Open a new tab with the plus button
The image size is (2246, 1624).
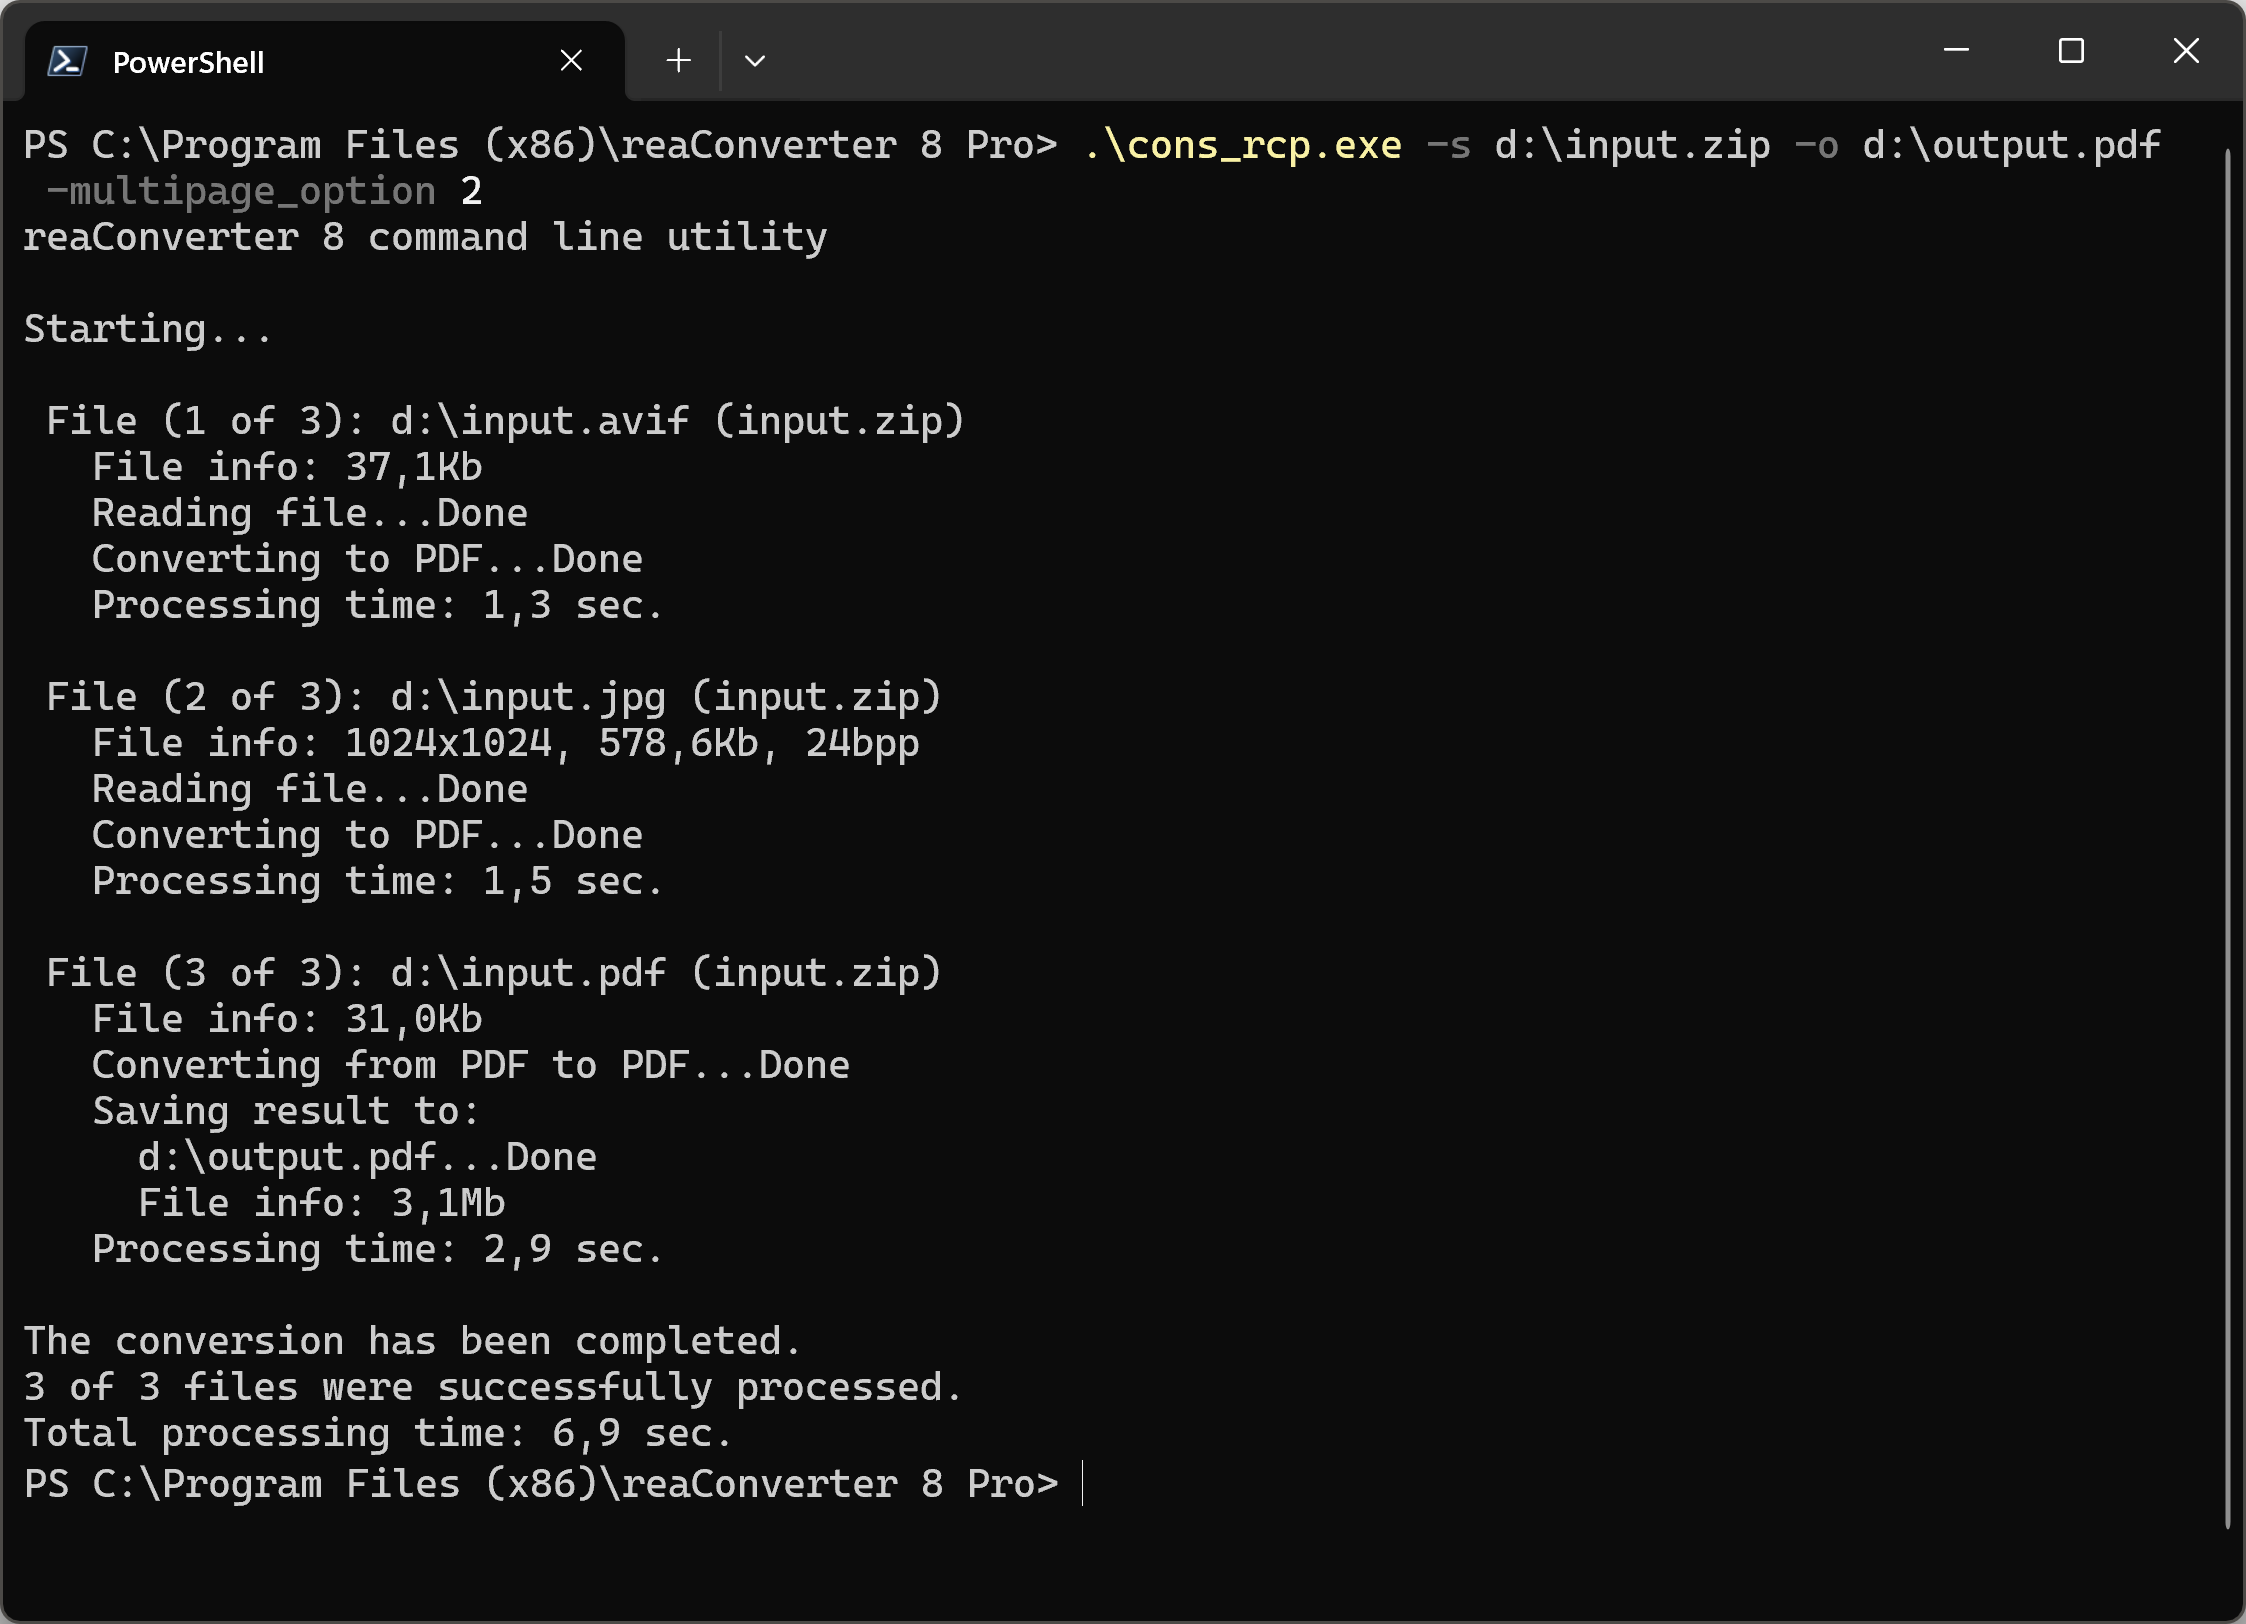pos(678,61)
